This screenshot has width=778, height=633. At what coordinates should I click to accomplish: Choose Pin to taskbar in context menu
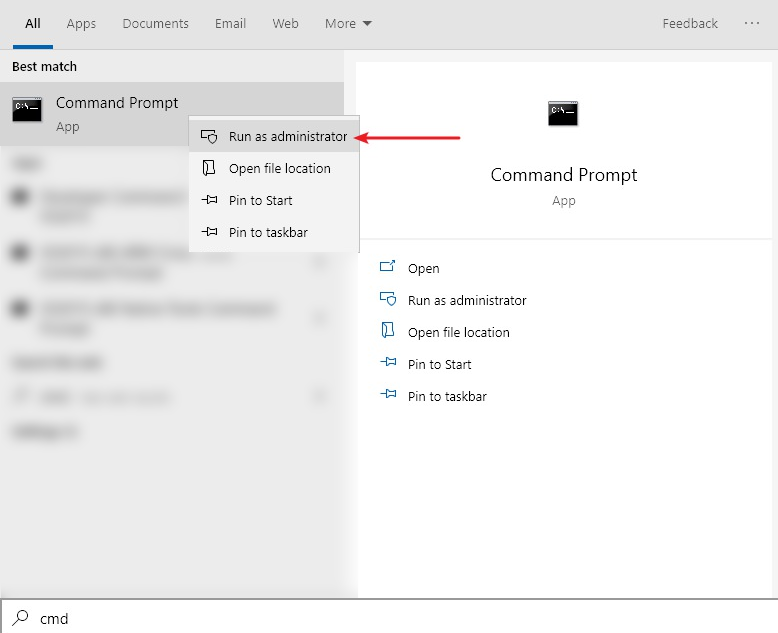coord(274,232)
